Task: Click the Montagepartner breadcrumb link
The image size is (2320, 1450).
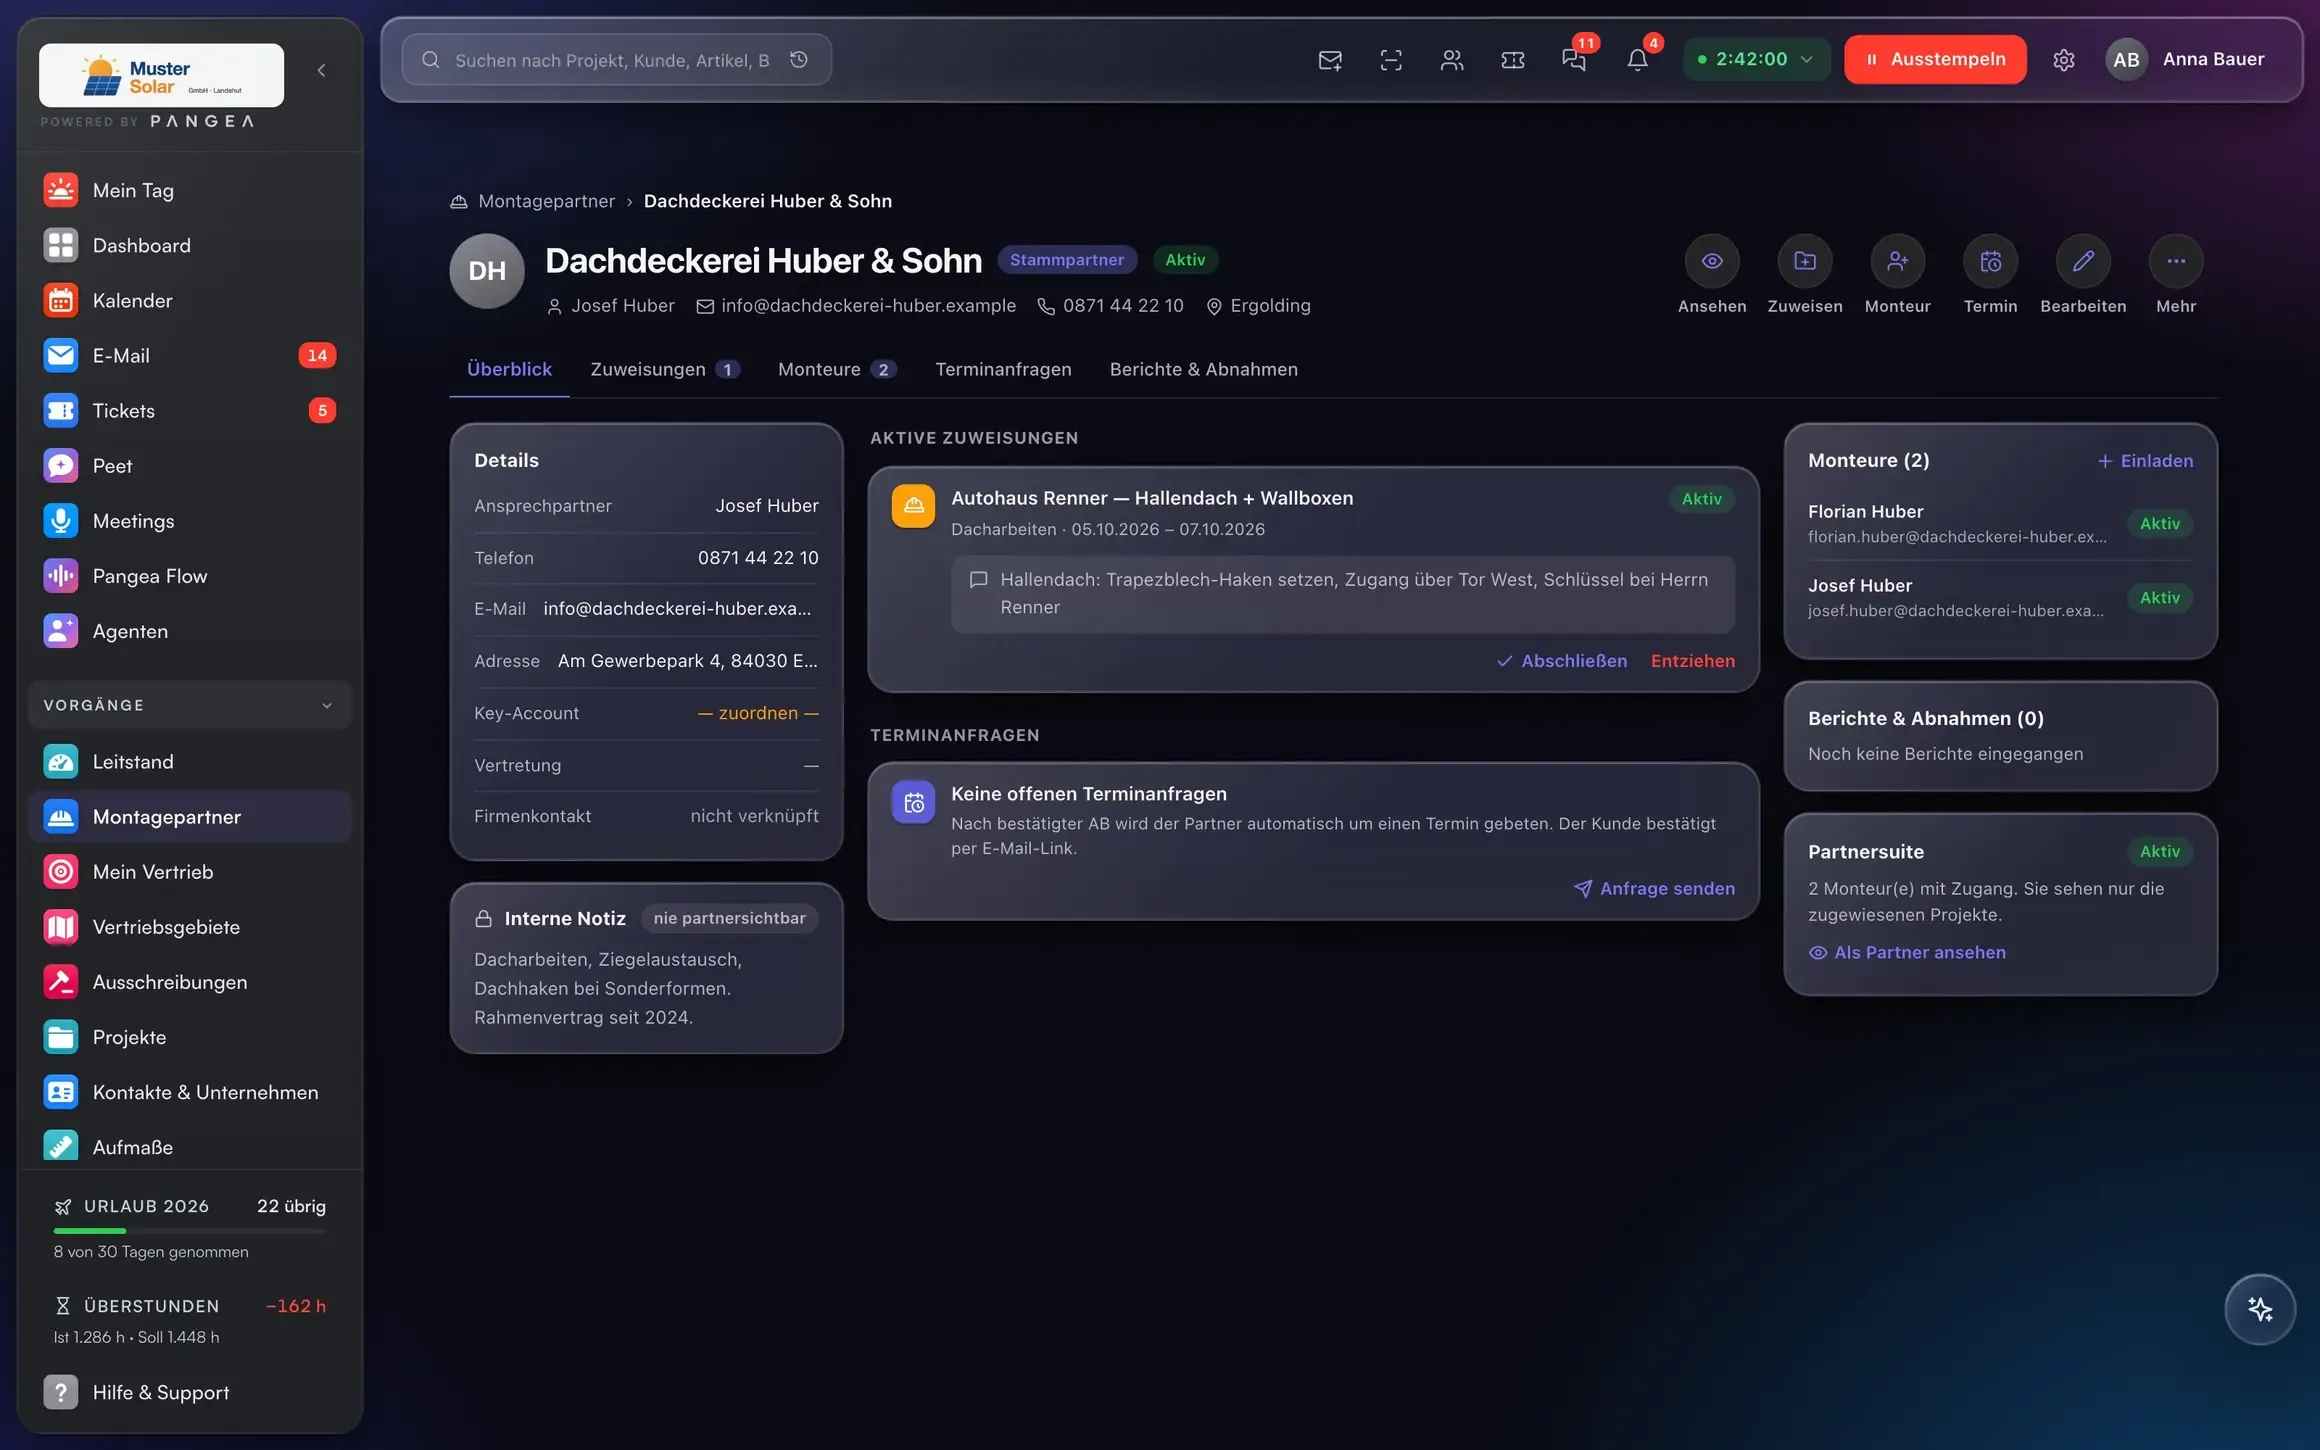Action: 546,201
